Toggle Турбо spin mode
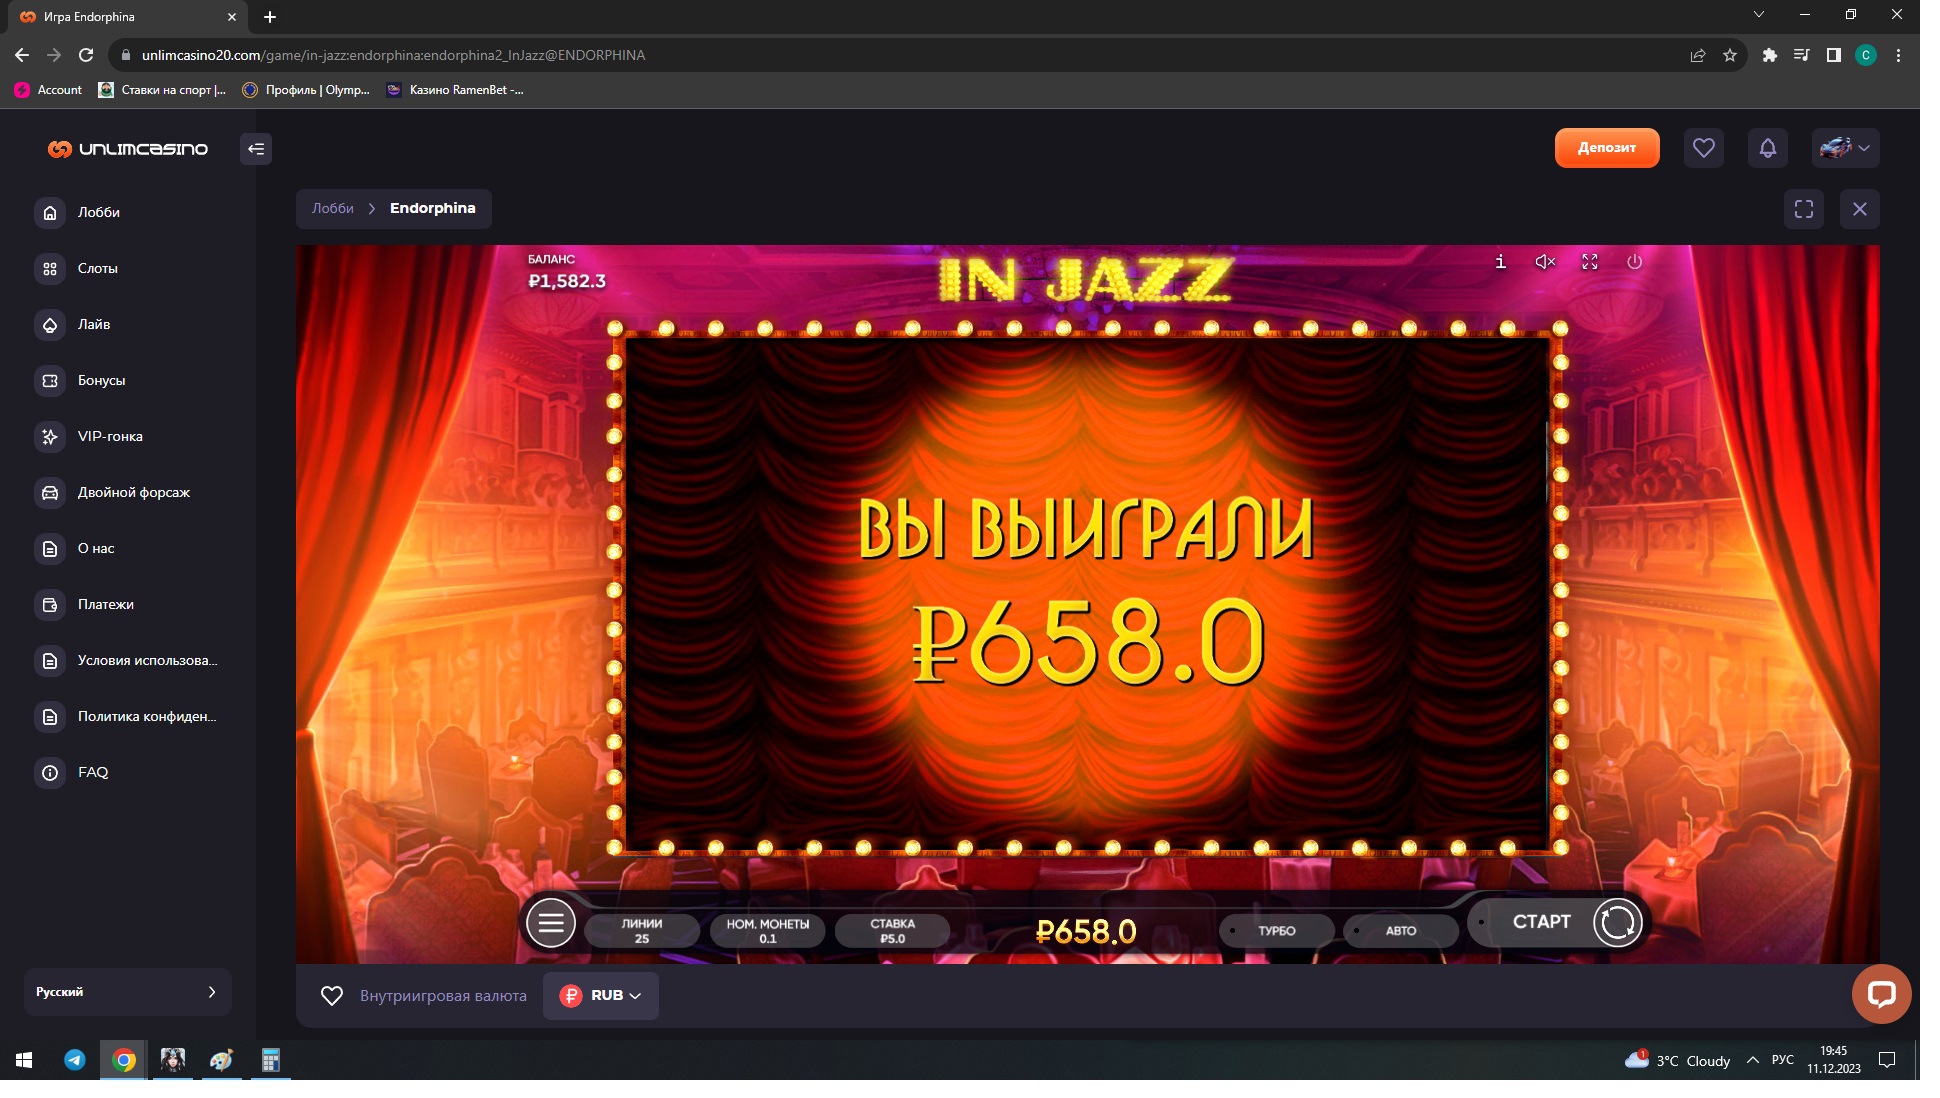Image resolution: width=1940 pixels, height=1098 pixels. (1276, 931)
